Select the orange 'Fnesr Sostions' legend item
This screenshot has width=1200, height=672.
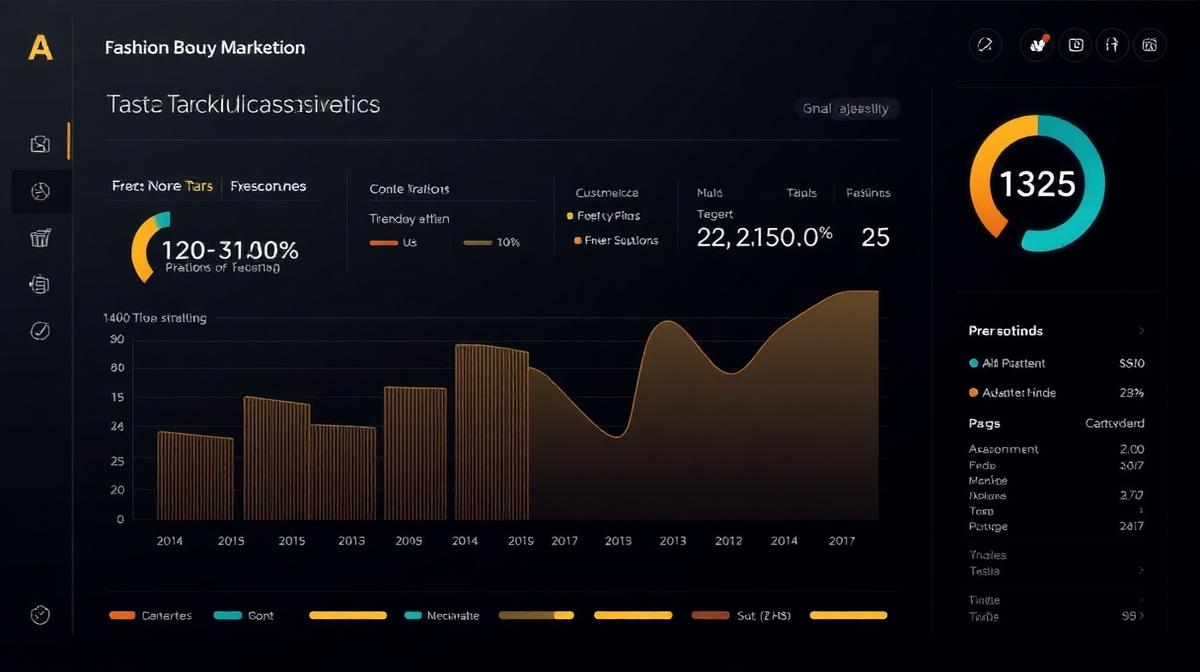[x=616, y=240]
